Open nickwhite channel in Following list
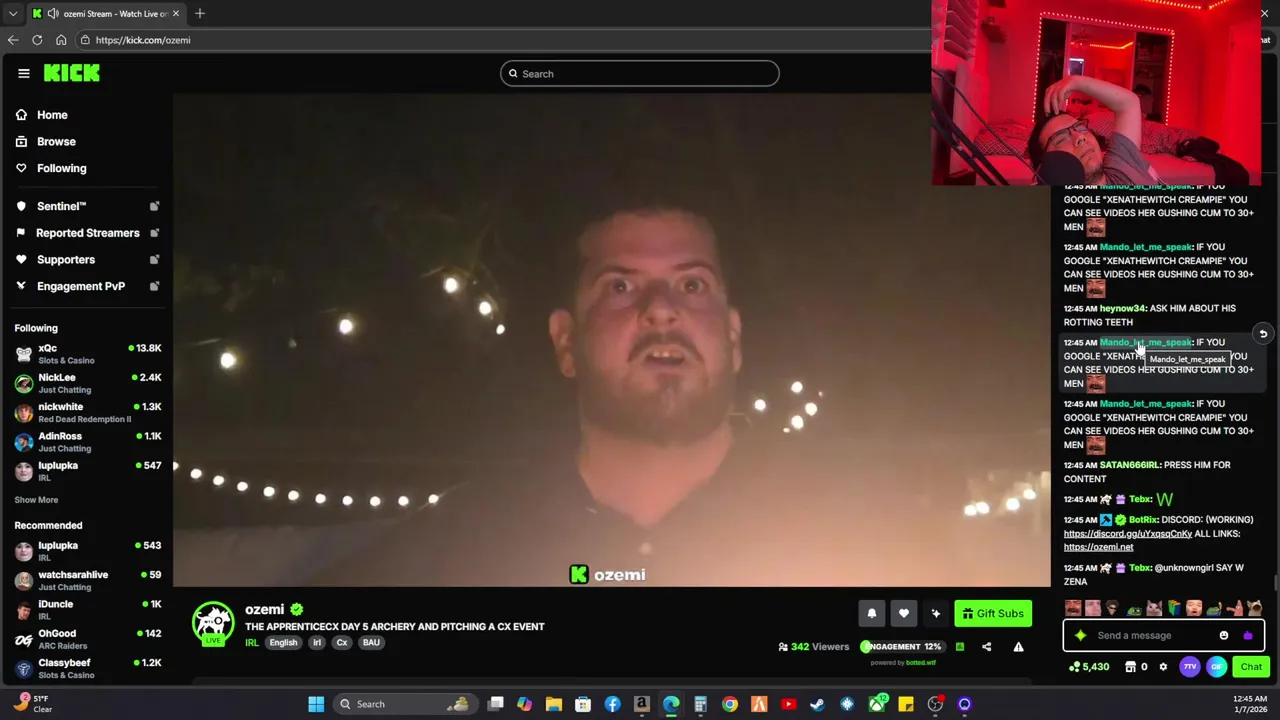The width and height of the screenshot is (1280, 720). [x=88, y=412]
